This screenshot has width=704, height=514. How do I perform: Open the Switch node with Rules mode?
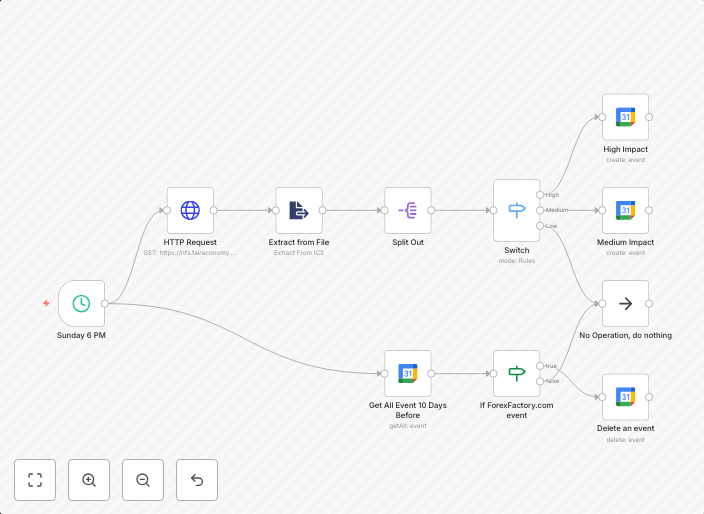[x=516, y=210]
